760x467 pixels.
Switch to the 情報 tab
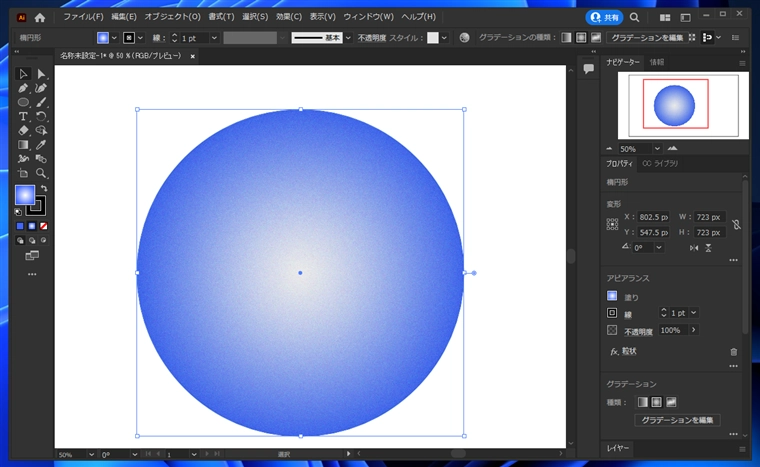click(657, 62)
